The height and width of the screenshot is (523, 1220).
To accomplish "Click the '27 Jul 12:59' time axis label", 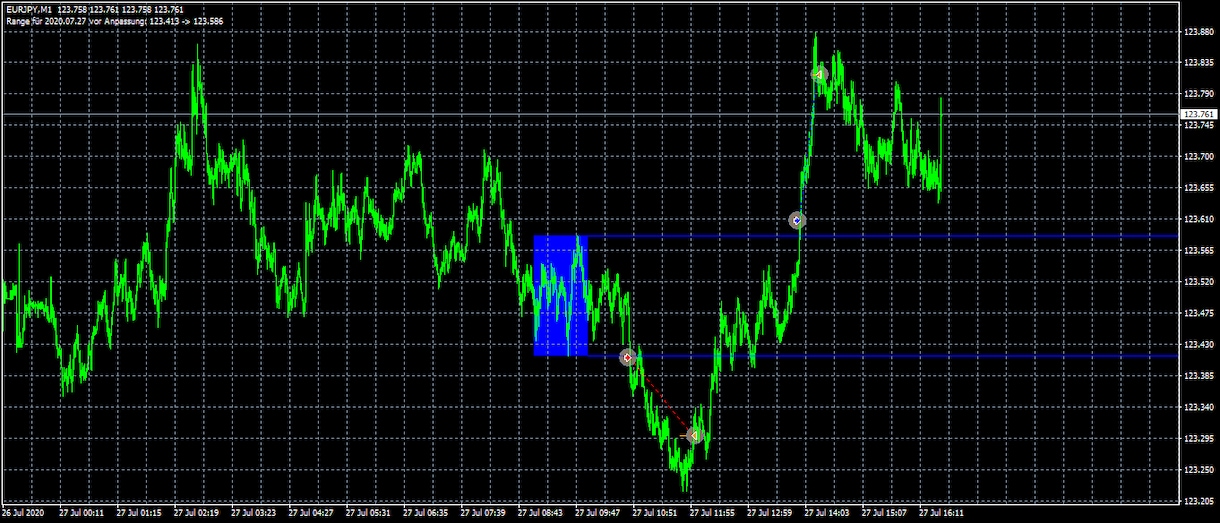I will (770, 512).
